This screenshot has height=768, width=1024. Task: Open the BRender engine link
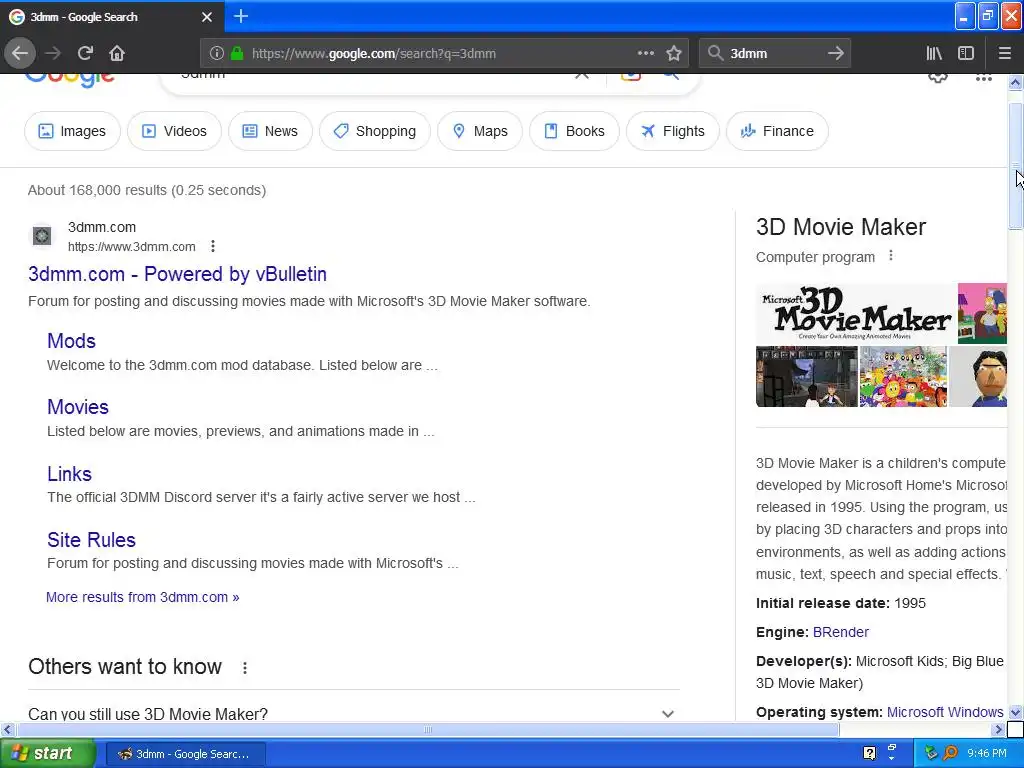coord(840,632)
